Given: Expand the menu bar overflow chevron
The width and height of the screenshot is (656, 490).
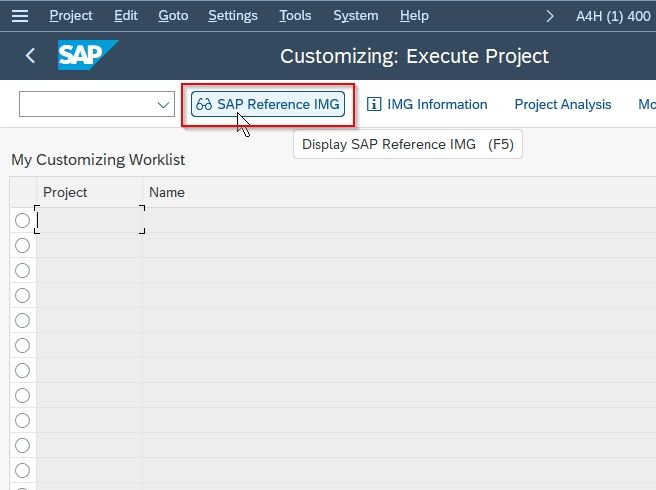Looking at the screenshot, I should pyautogui.click(x=550, y=16).
